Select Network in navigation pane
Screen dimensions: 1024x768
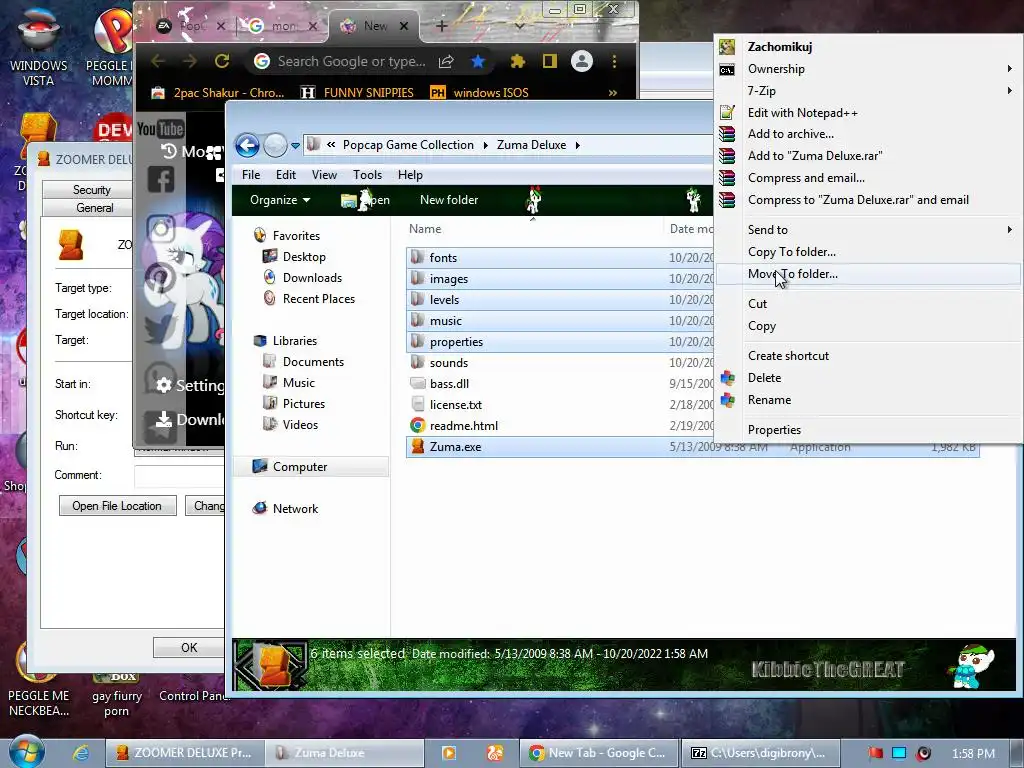pos(295,509)
